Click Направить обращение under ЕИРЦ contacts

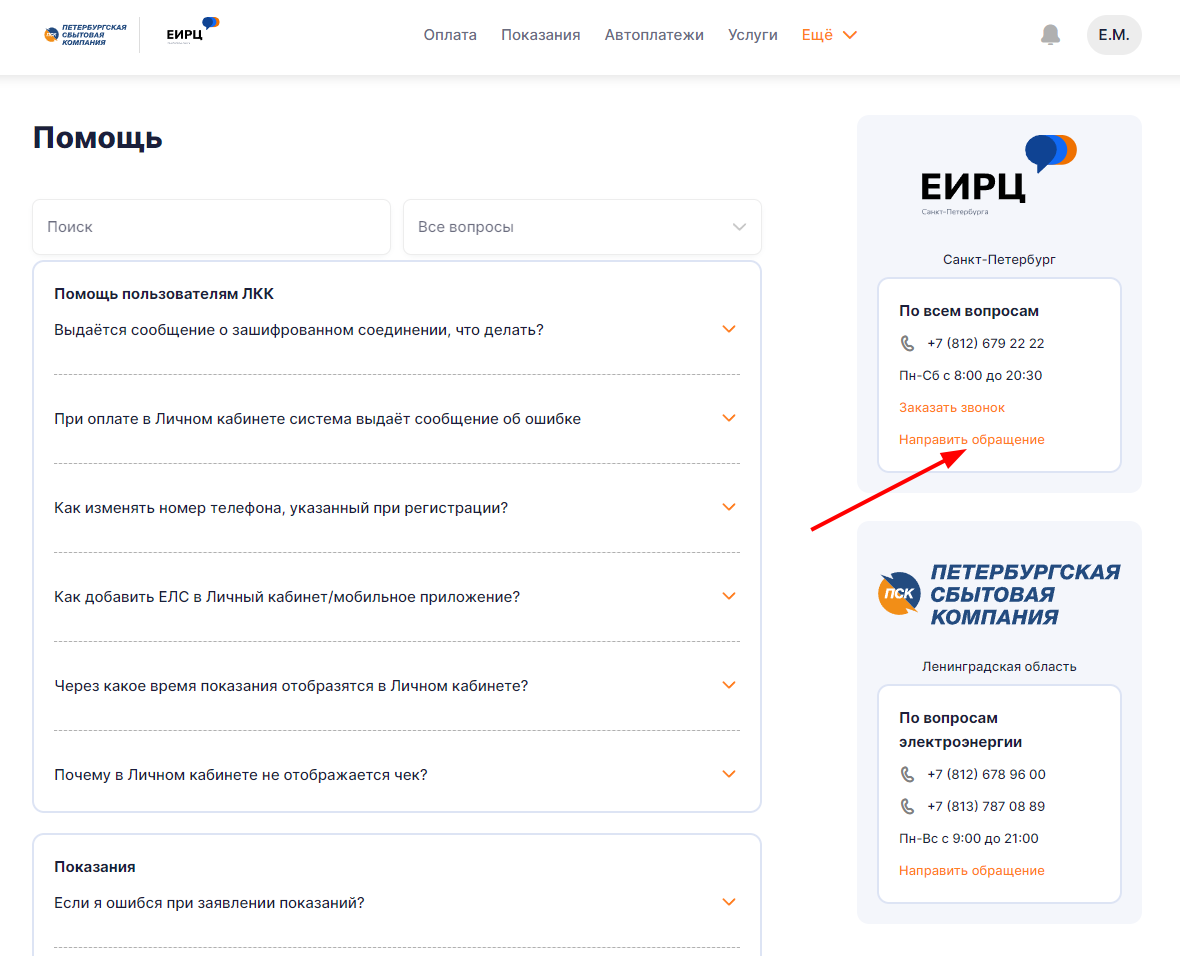click(971, 440)
